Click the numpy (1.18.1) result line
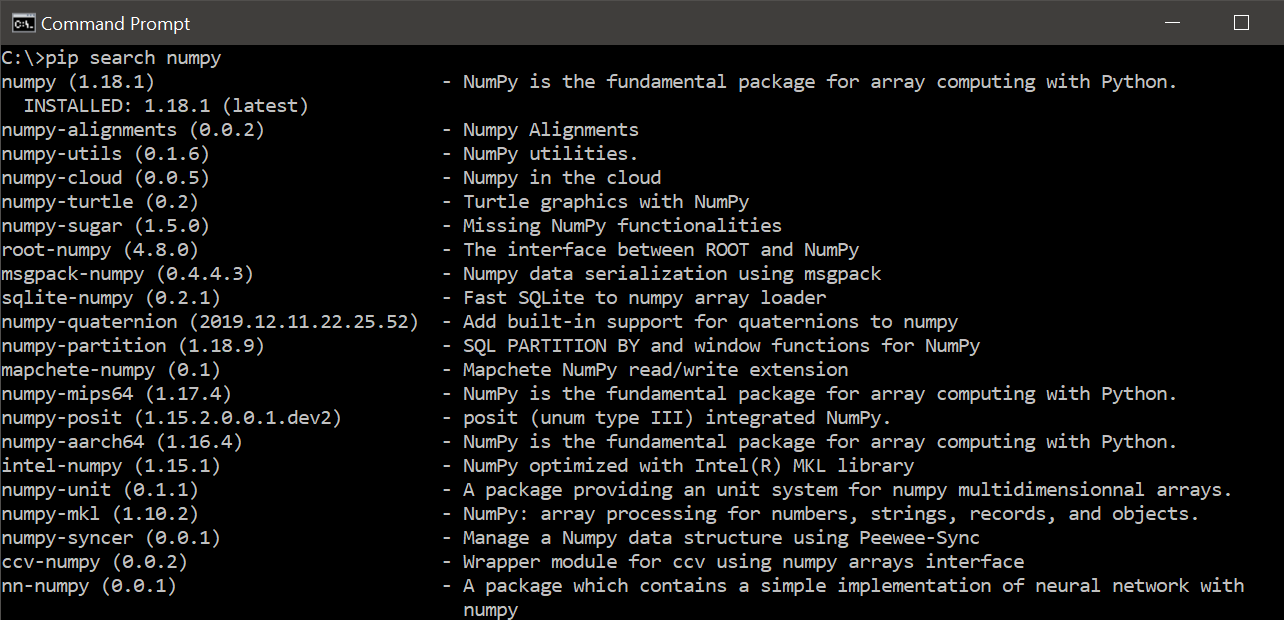The height and width of the screenshot is (620, 1284). (589, 82)
